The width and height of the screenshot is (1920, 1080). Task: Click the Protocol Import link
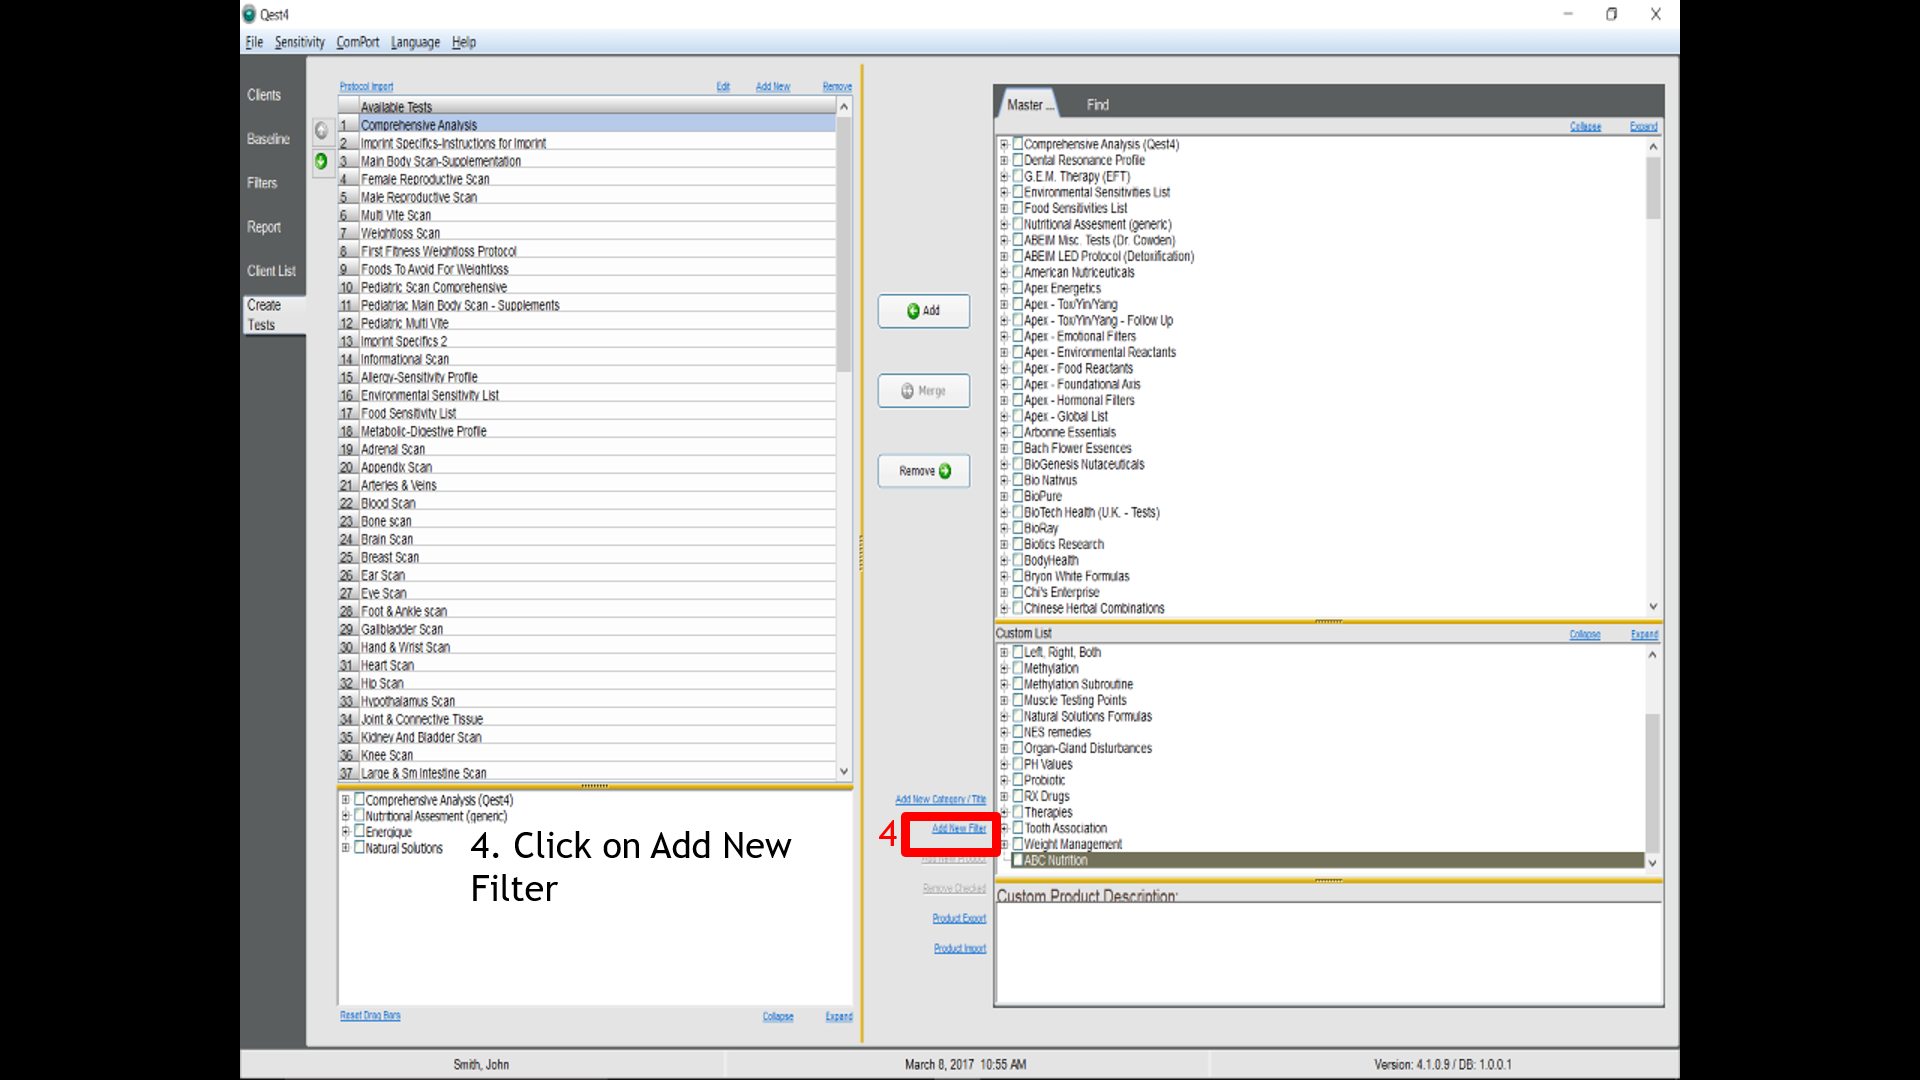point(366,87)
